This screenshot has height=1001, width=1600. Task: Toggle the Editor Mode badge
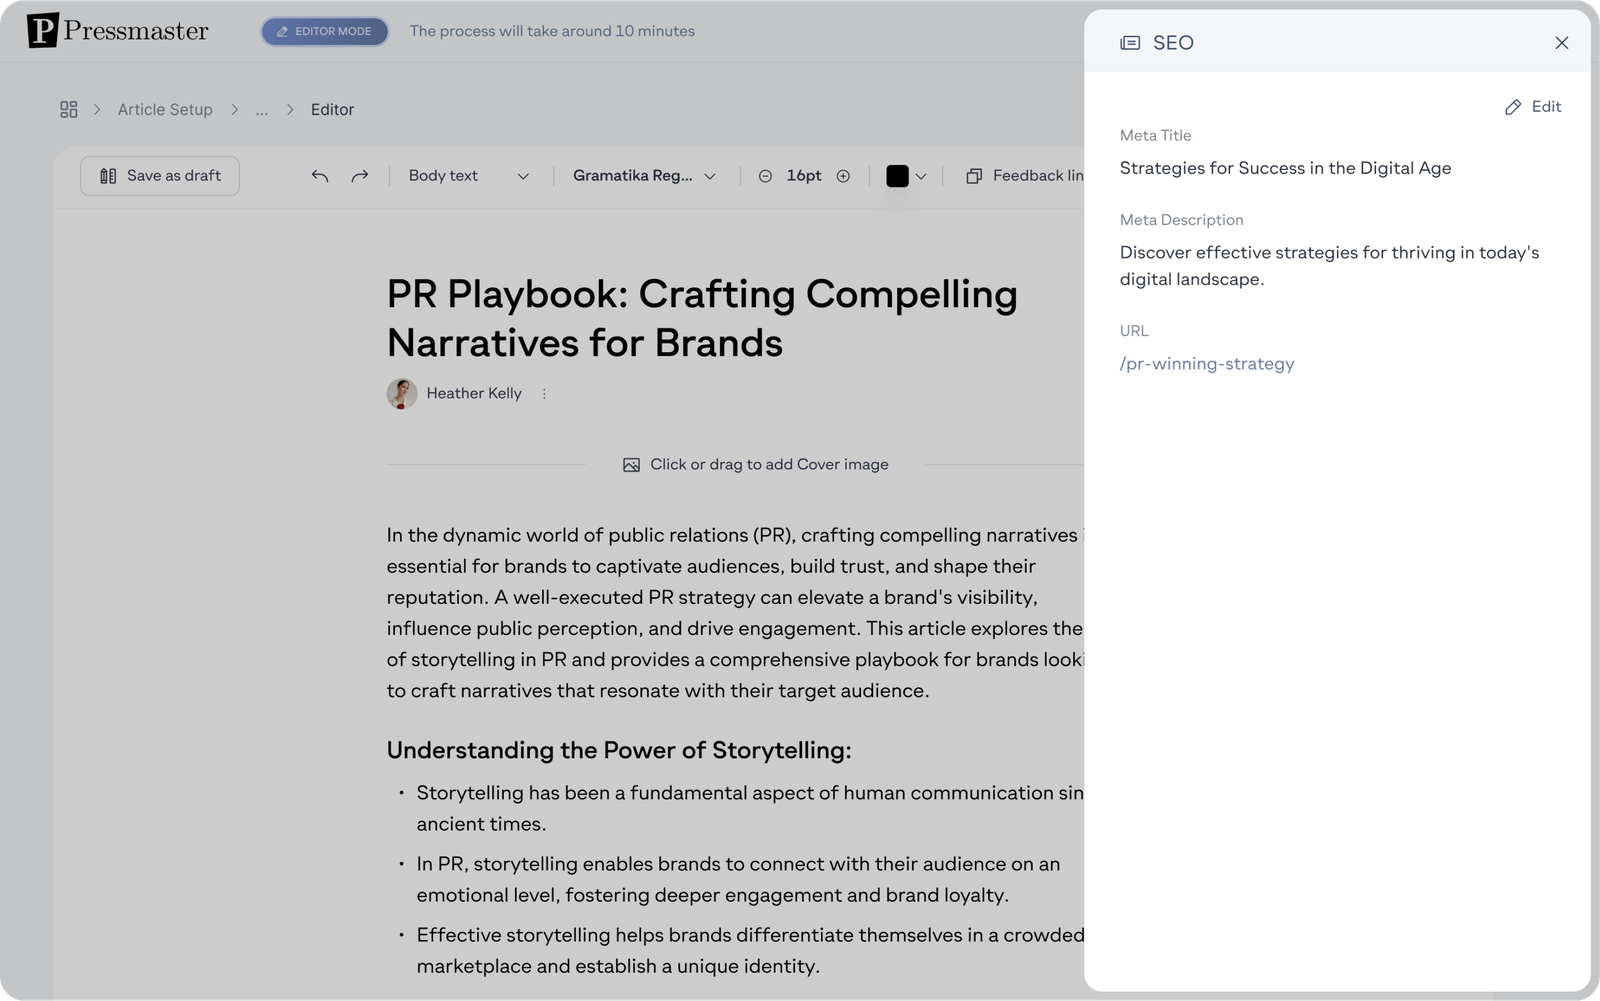(325, 31)
